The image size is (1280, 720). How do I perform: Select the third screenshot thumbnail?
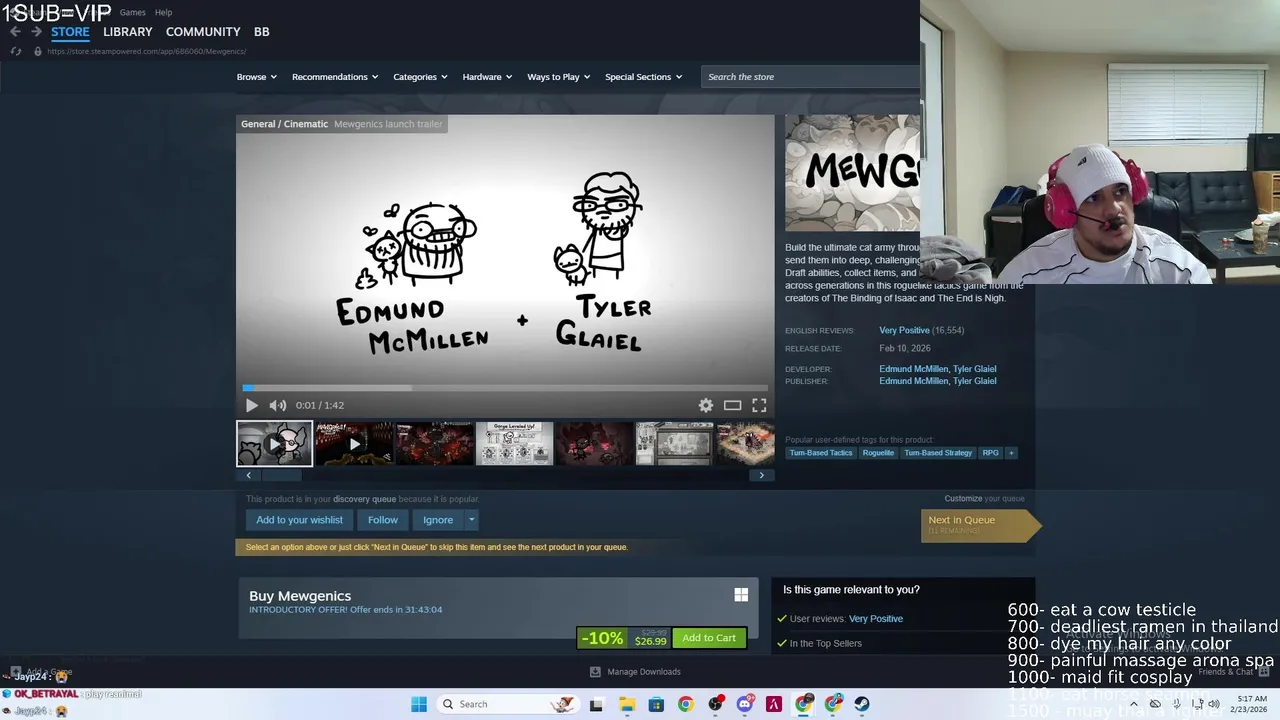coord(434,444)
